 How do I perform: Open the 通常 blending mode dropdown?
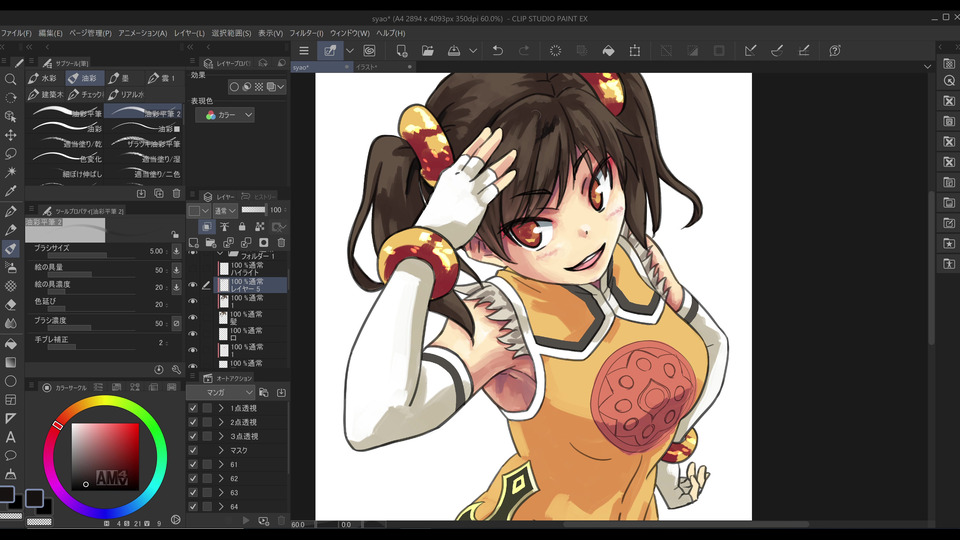point(224,211)
